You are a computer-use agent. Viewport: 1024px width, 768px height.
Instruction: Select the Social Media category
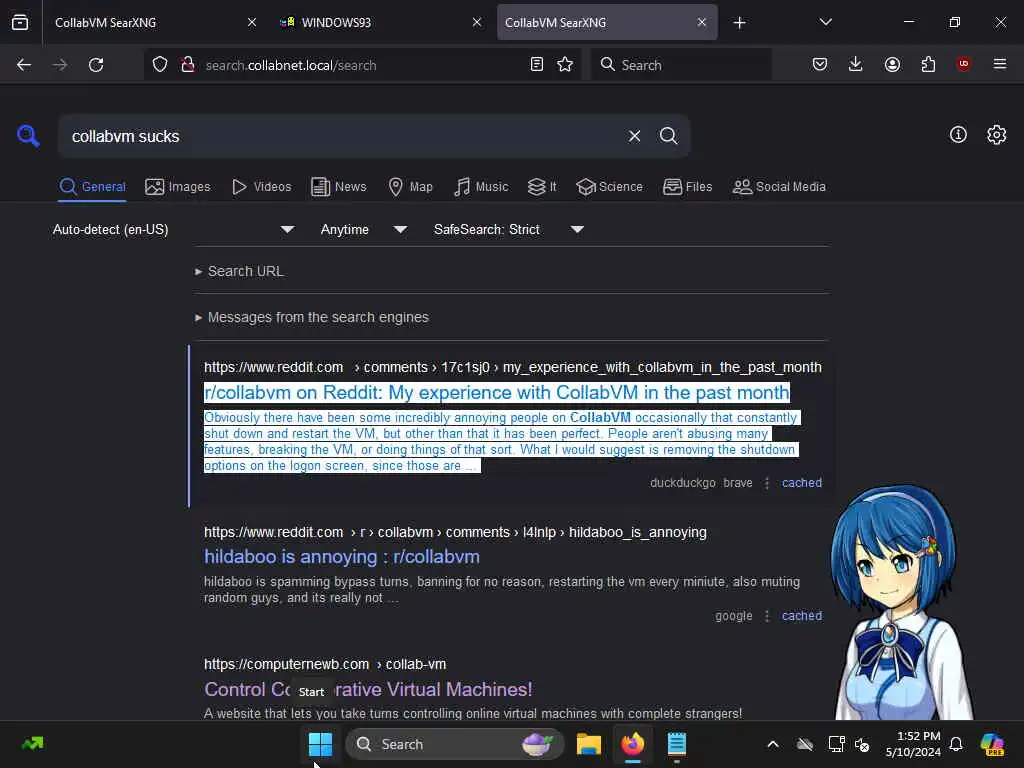pos(779,187)
